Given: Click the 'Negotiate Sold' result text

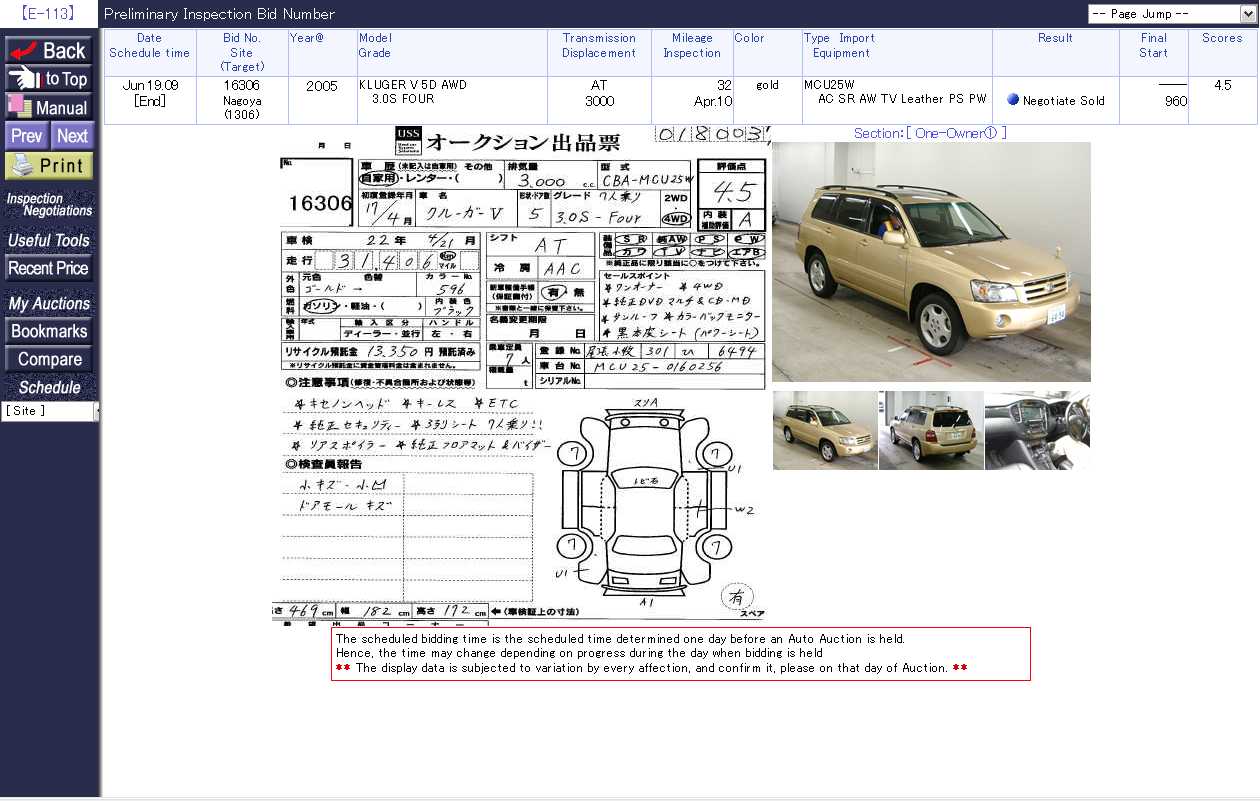Looking at the screenshot, I should point(1064,101).
